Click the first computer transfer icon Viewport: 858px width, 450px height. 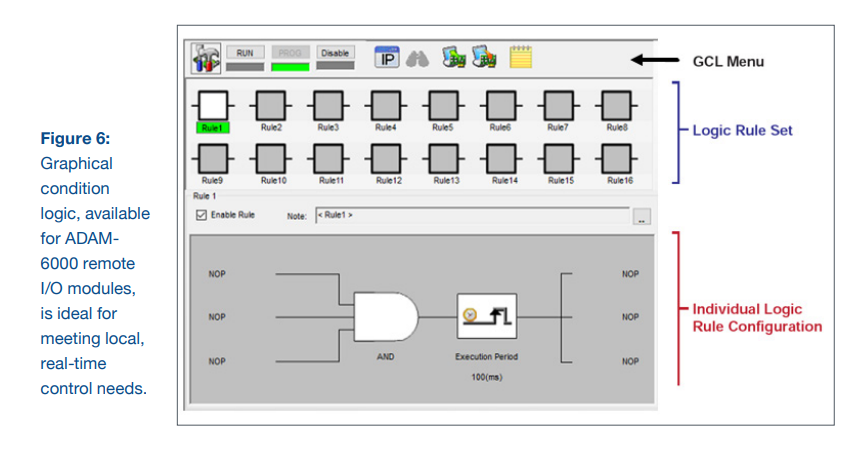tap(454, 57)
